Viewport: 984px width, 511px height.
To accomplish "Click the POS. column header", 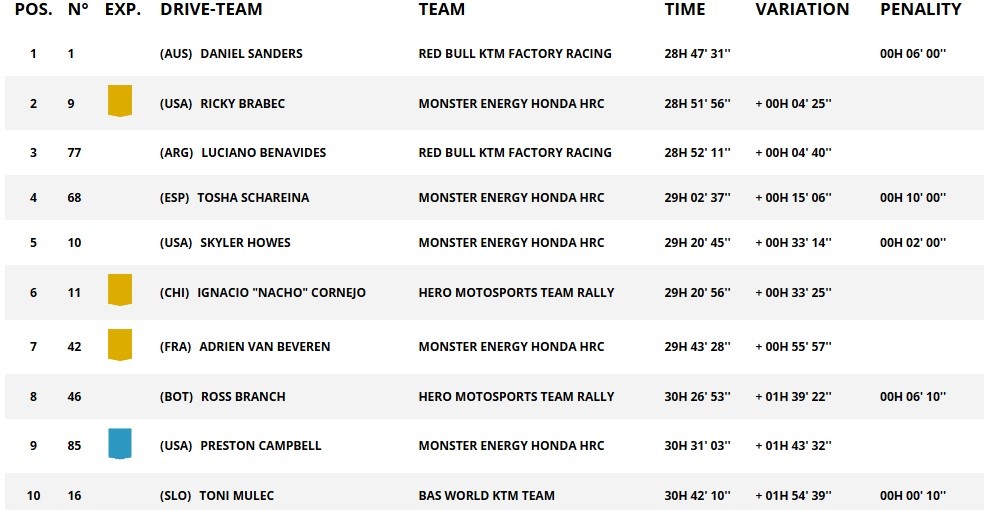I will pos(33,10).
